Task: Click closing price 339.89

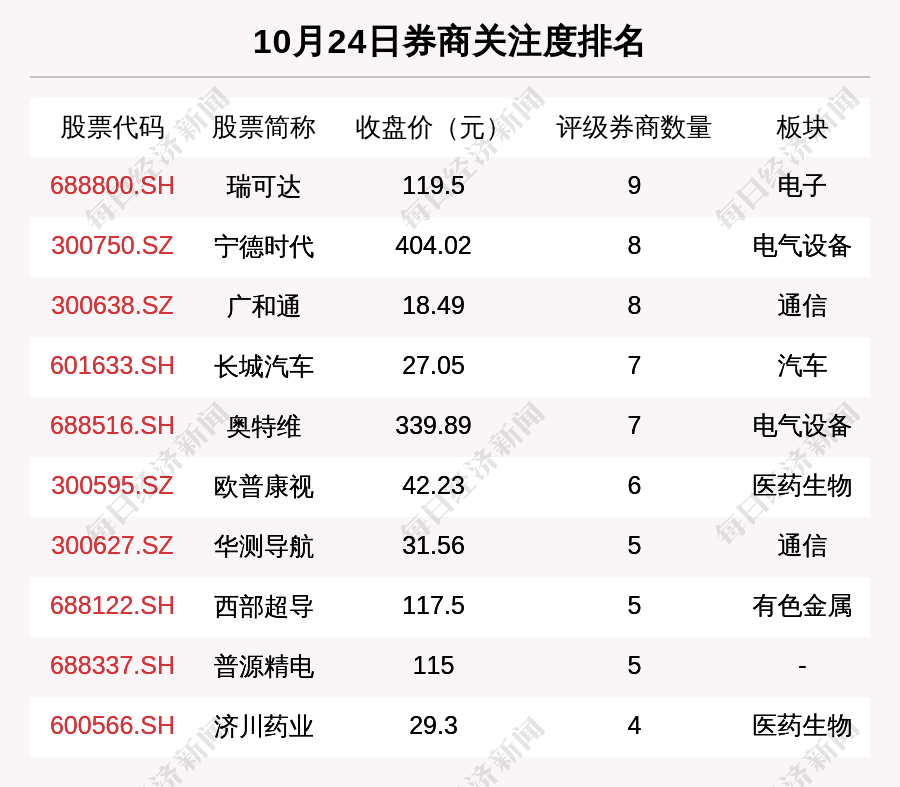Action: 433,426
